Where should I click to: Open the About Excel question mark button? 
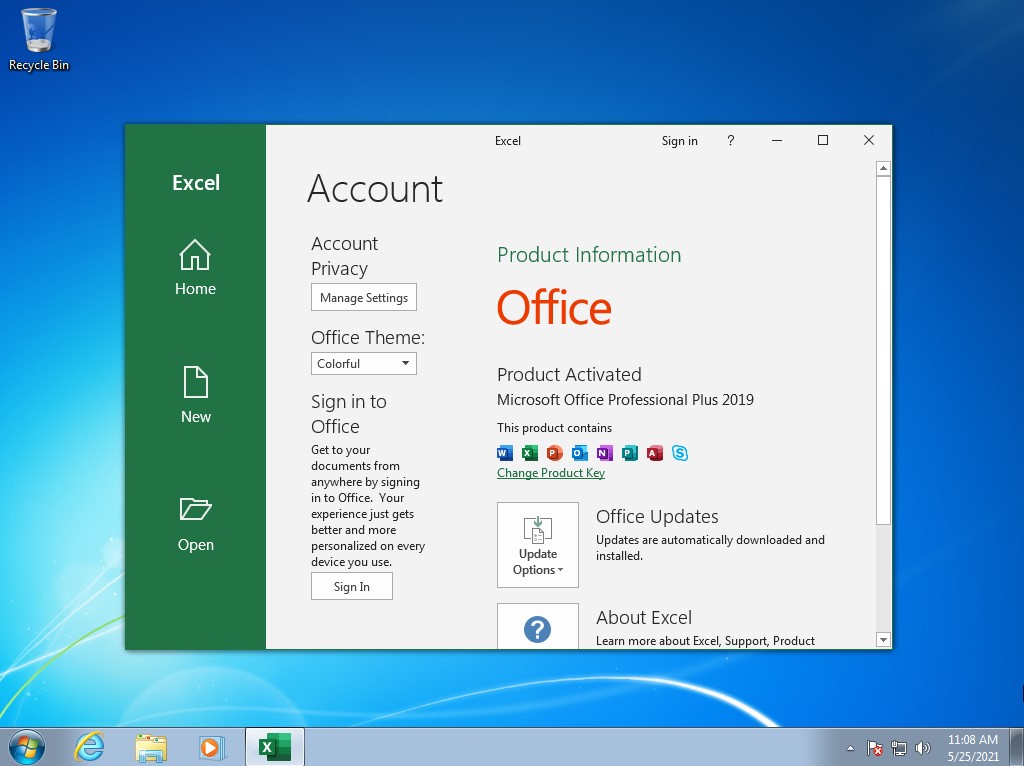pos(537,626)
